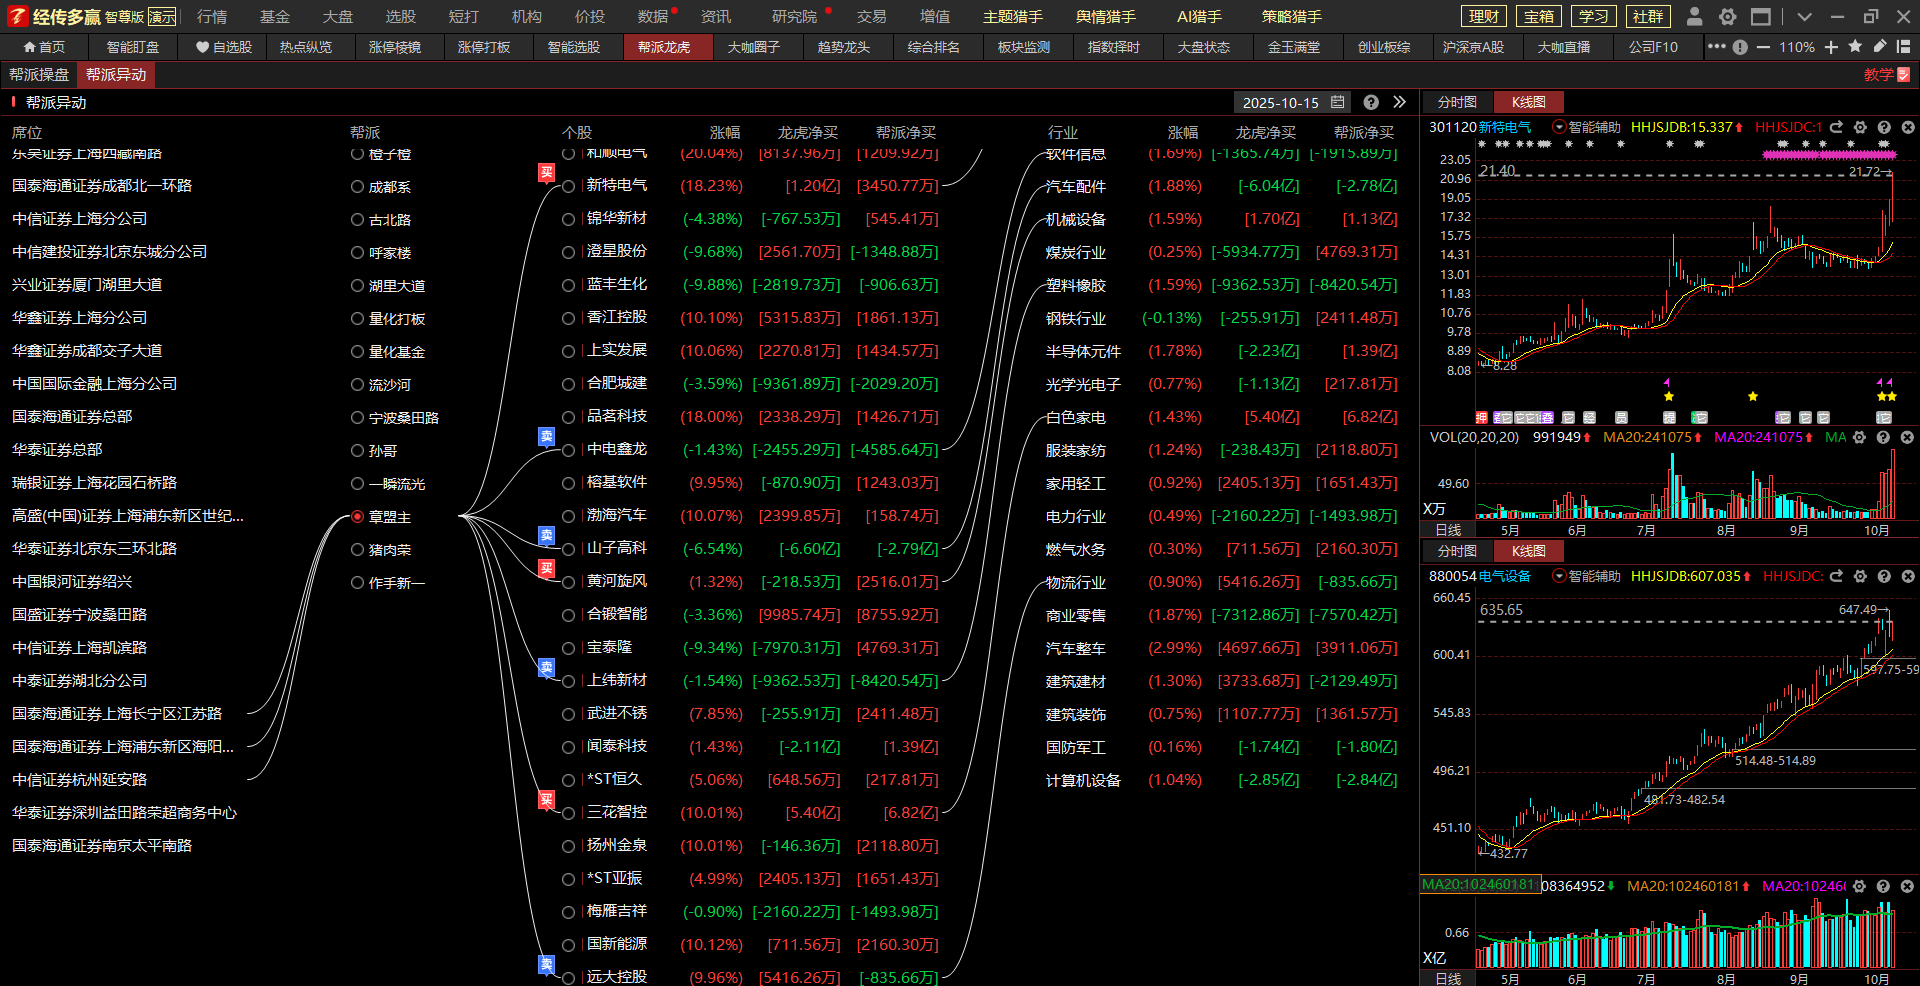
Task: Open the 涨停打板 tab
Action: (484, 47)
